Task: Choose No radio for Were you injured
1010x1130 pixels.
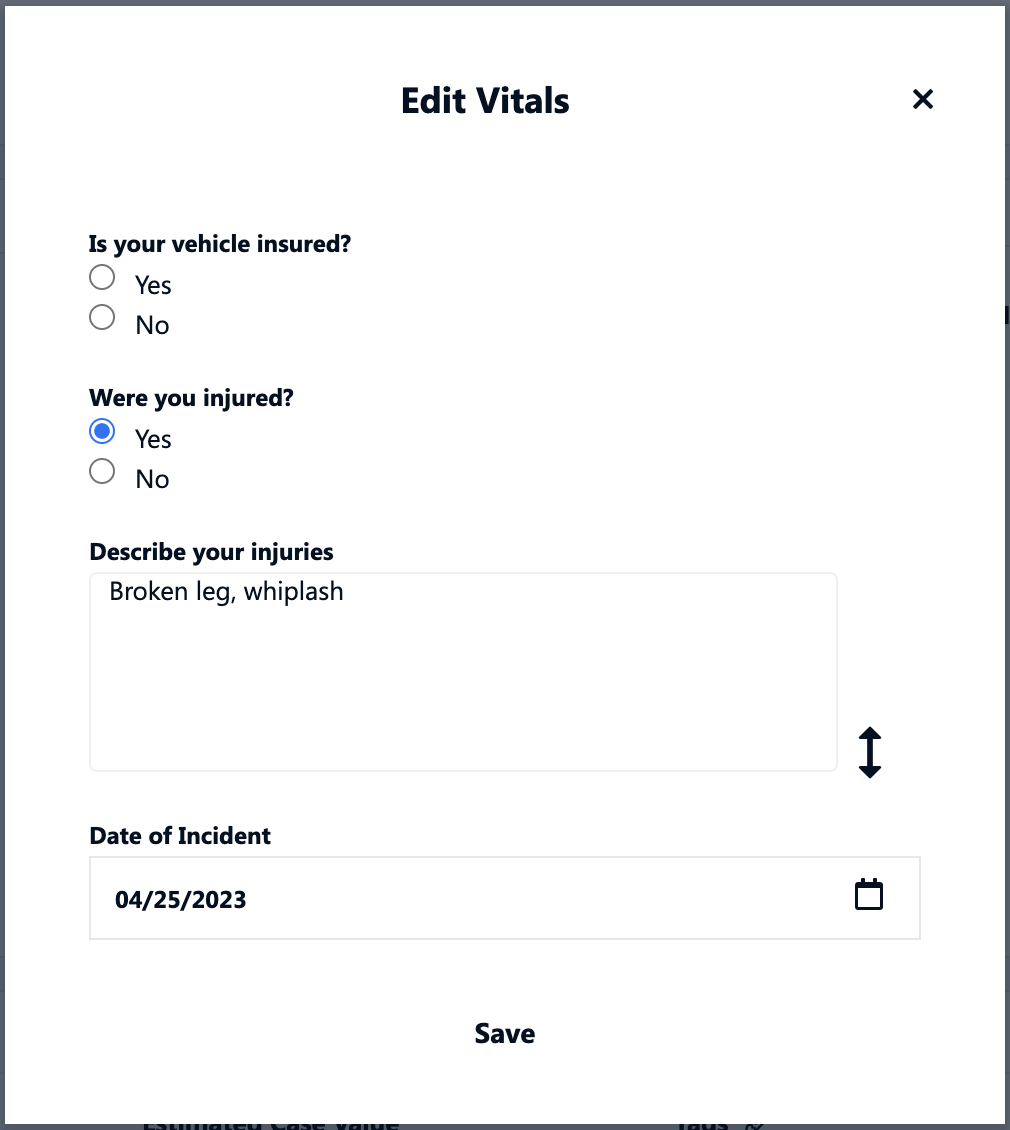Action: (x=102, y=471)
